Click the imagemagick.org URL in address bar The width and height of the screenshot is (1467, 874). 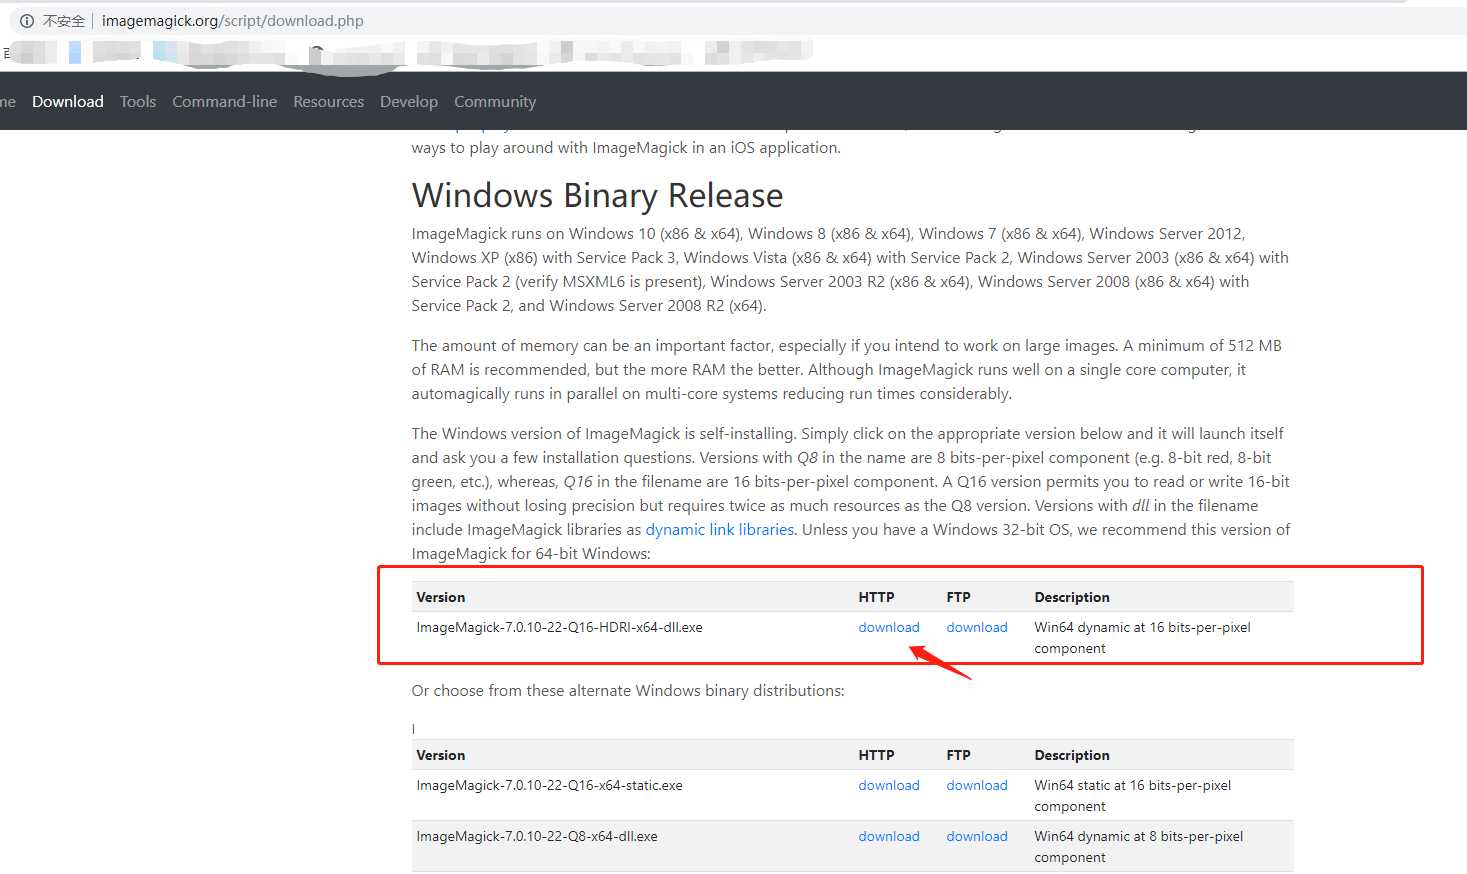(x=232, y=21)
